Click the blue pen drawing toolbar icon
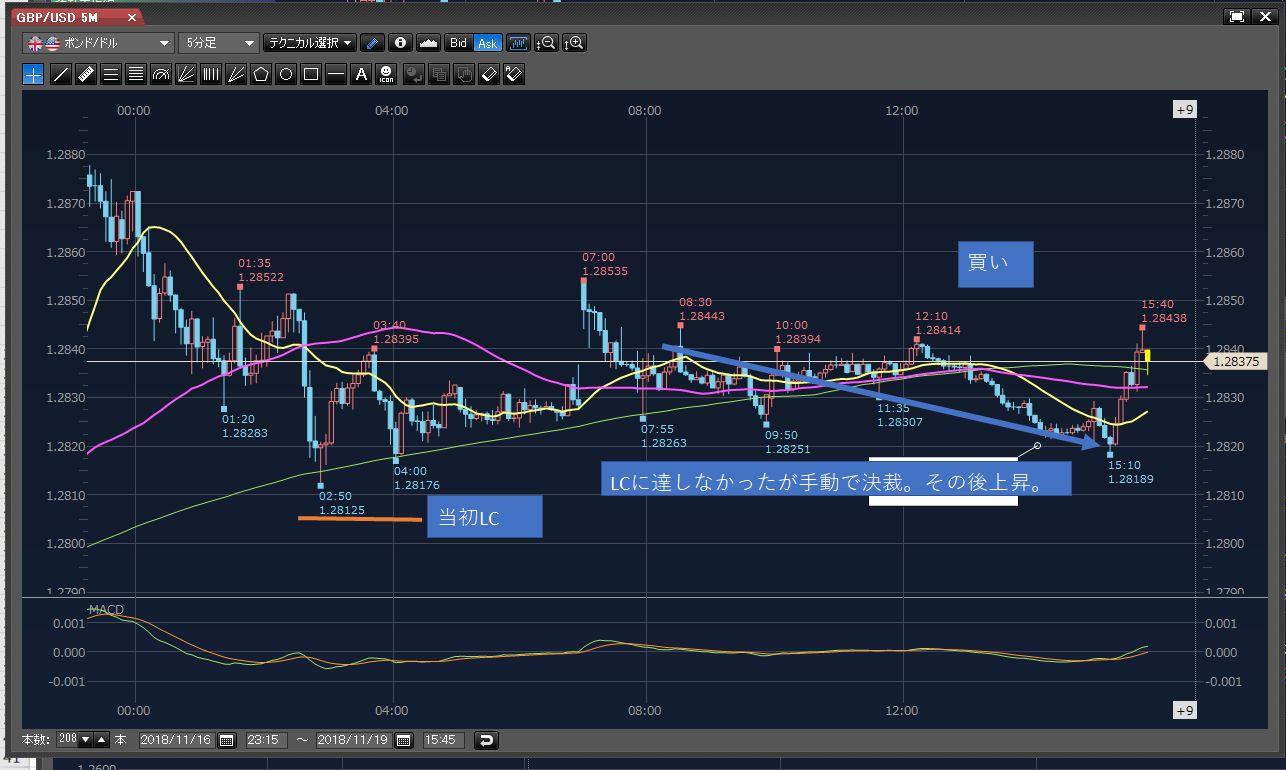The width and height of the screenshot is (1286, 770). [372, 43]
